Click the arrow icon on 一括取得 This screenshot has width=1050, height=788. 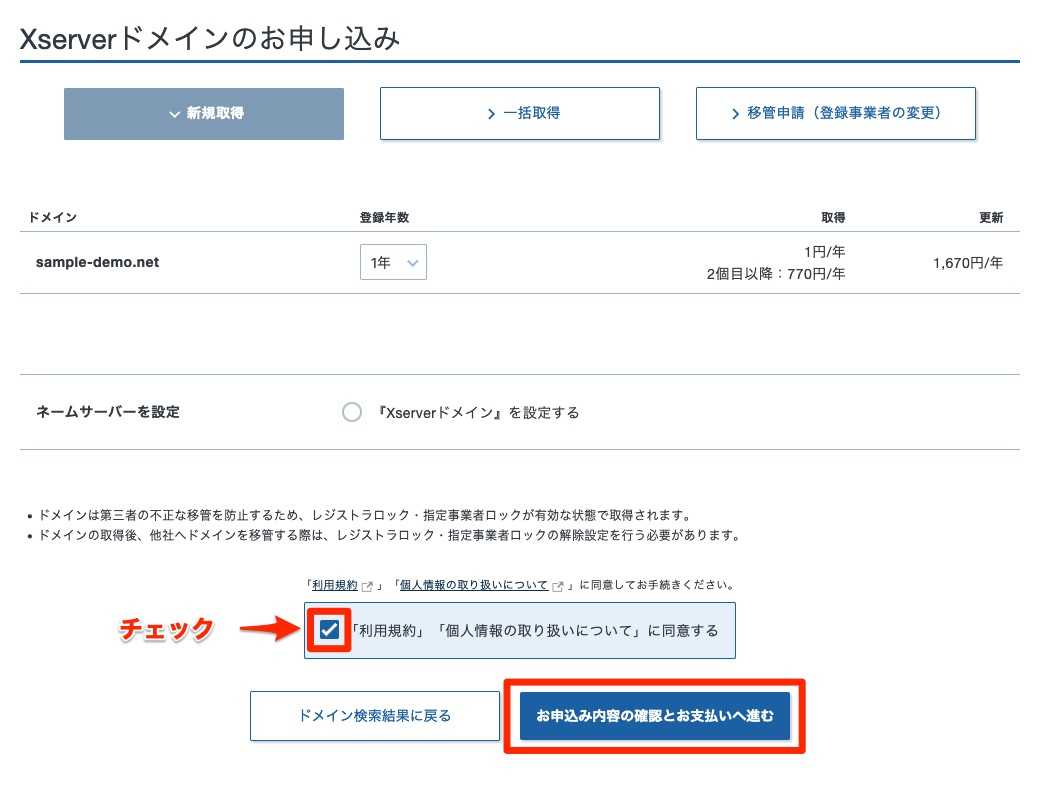492,114
